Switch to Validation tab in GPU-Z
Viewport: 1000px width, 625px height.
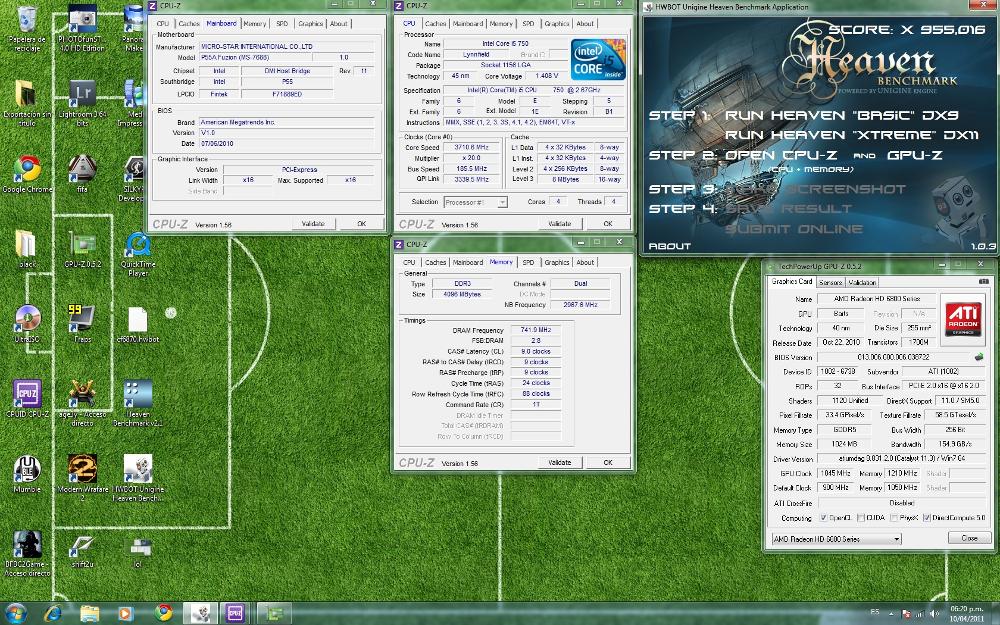[862, 282]
